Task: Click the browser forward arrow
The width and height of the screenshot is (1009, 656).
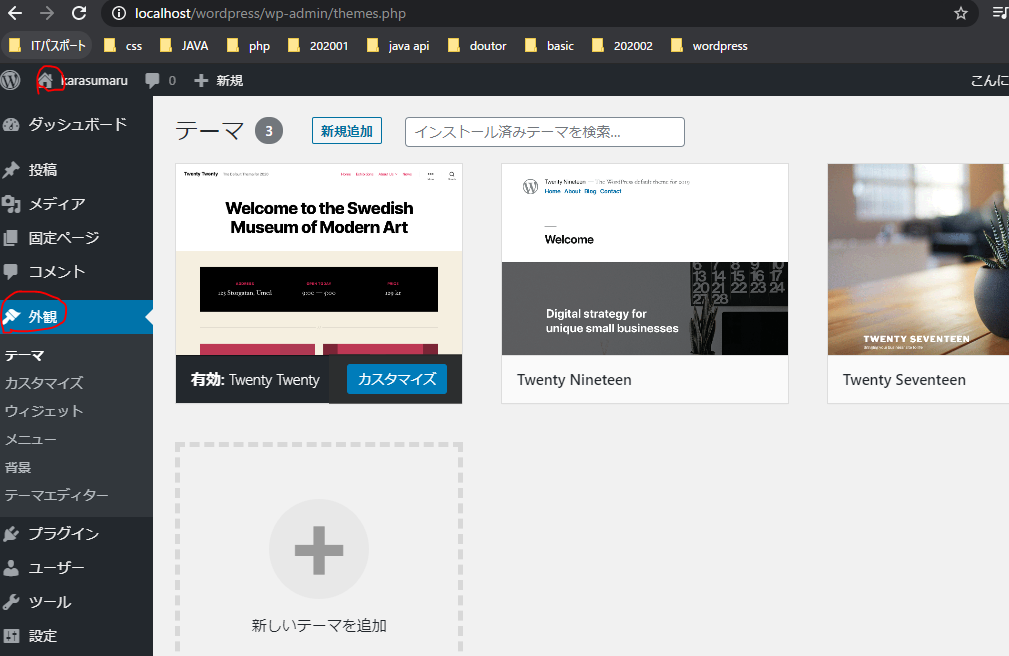Action: point(47,13)
